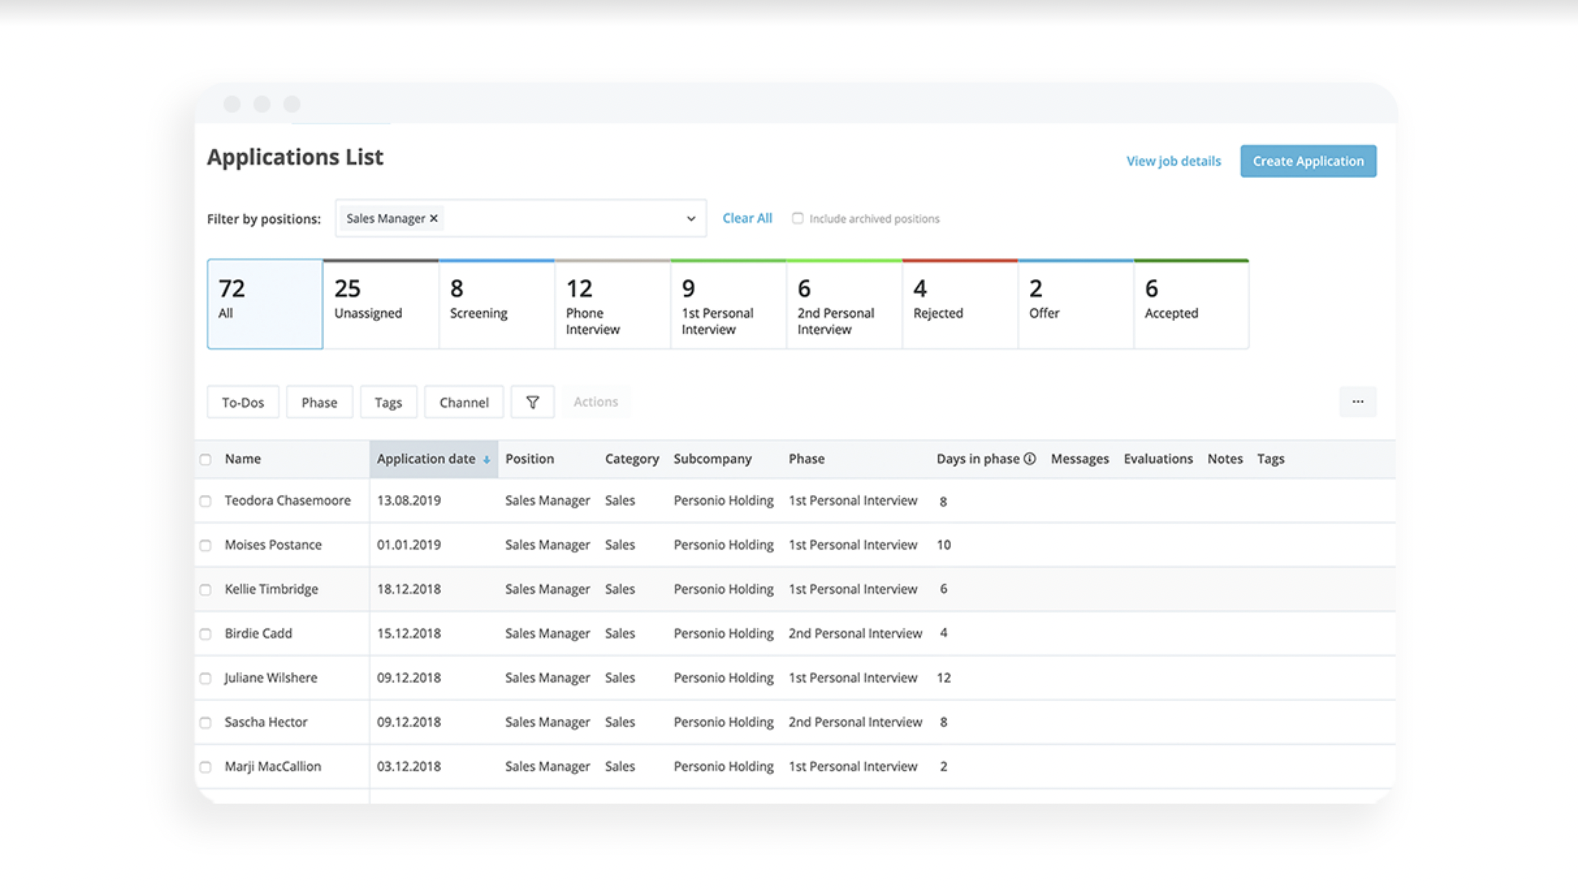Select the Phone Interview phase tab
1578x890 pixels.
[x=612, y=304]
